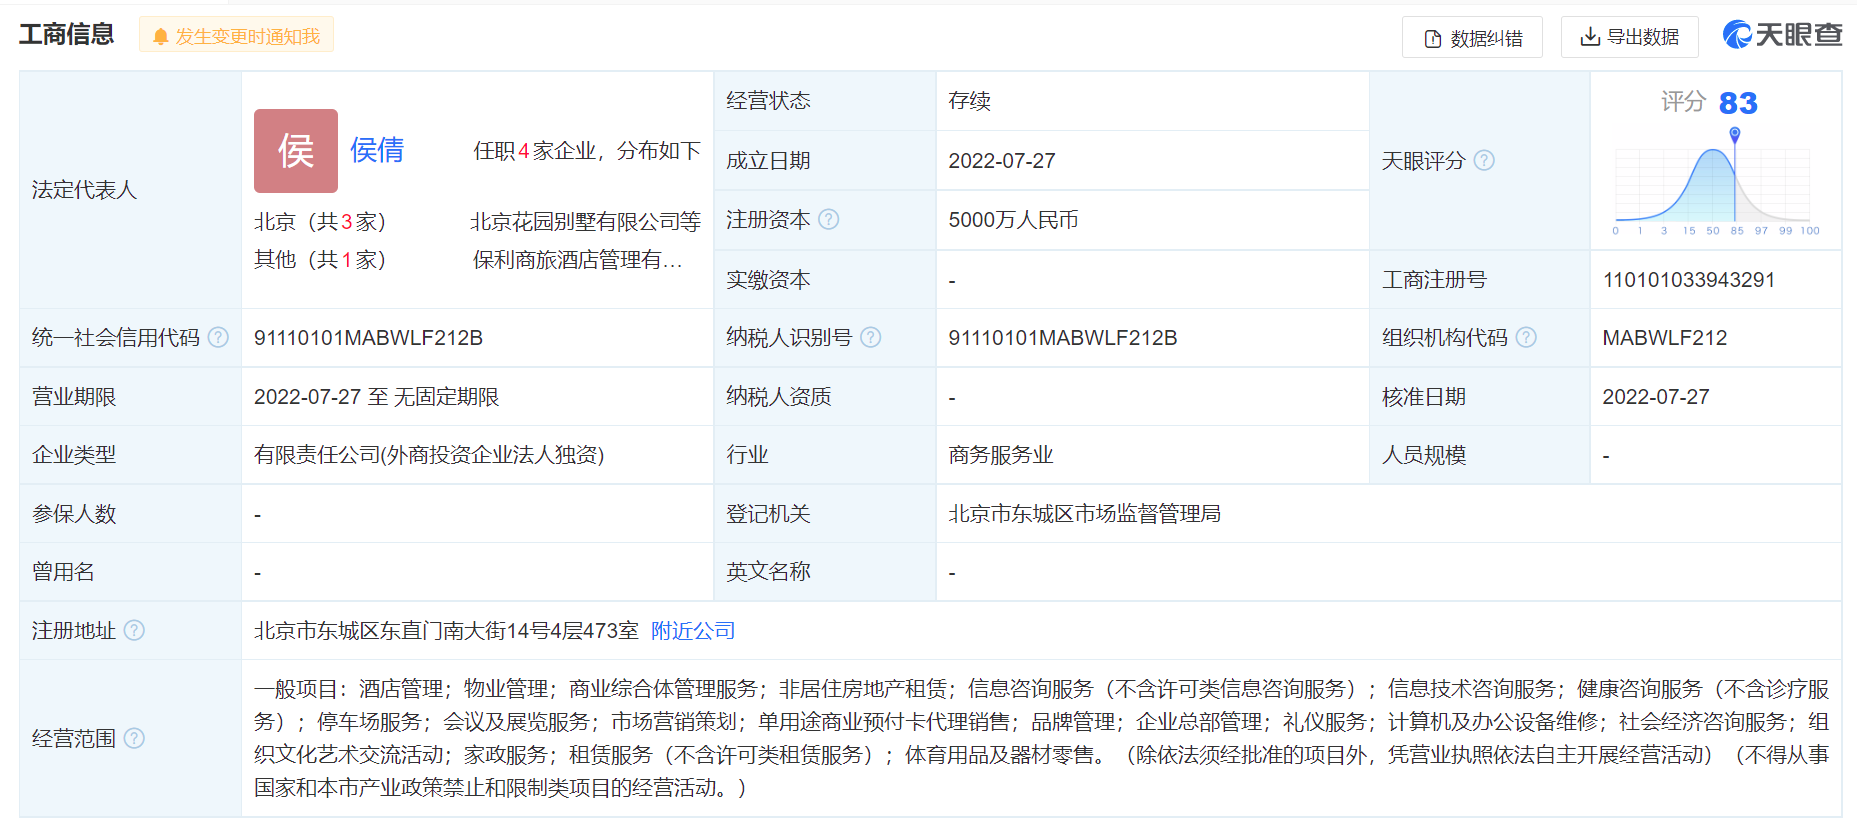
Task: Click the bell icon for change notifications
Action: coord(160,37)
